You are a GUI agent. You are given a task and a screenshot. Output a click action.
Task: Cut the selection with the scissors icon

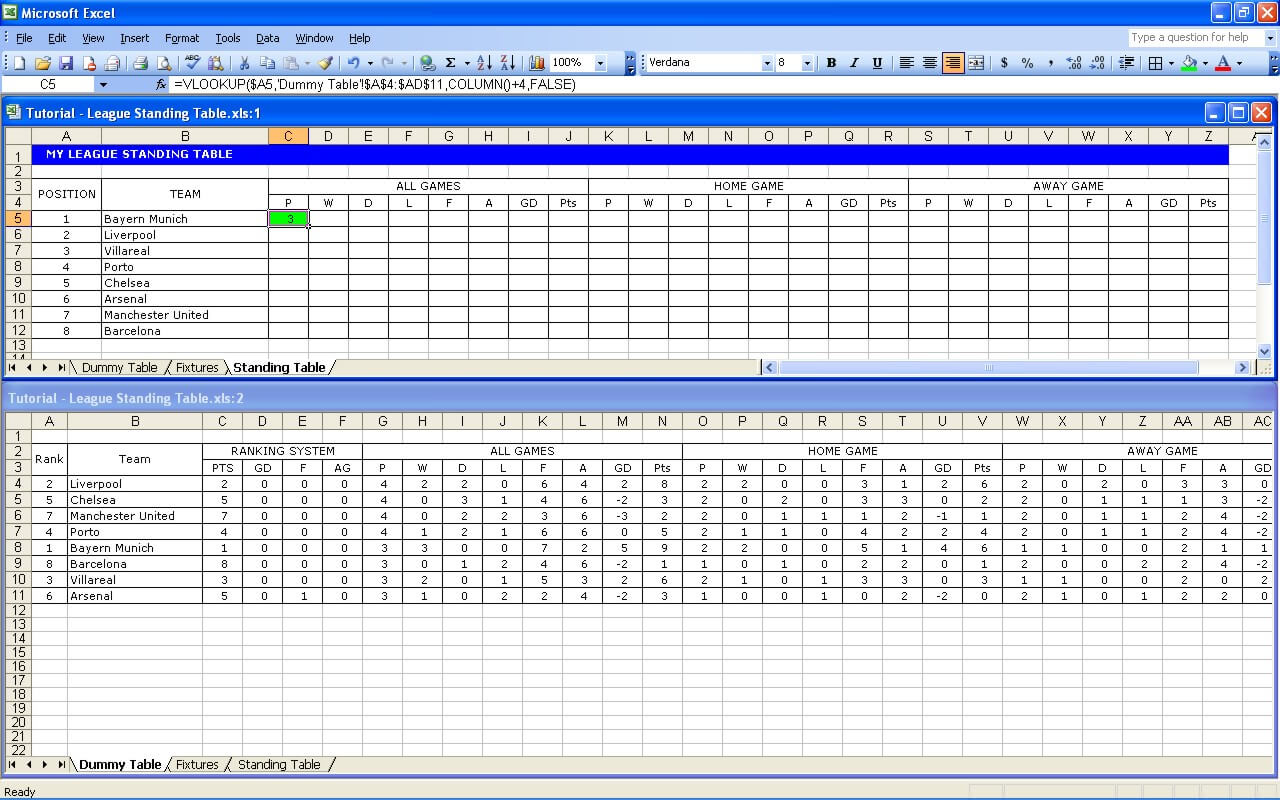(x=244, y=63)
